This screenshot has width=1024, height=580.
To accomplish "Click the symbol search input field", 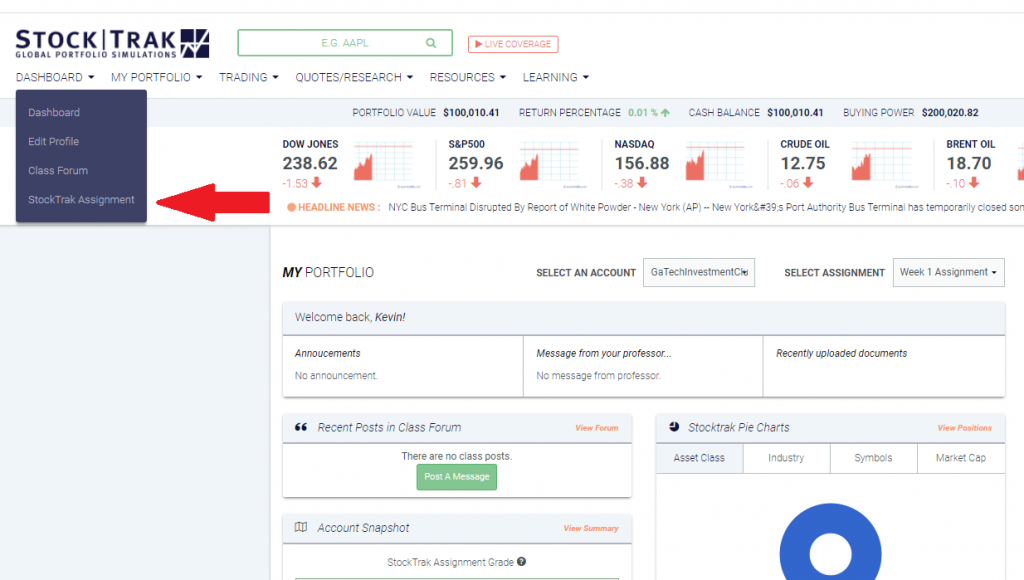I will [345, 43].
